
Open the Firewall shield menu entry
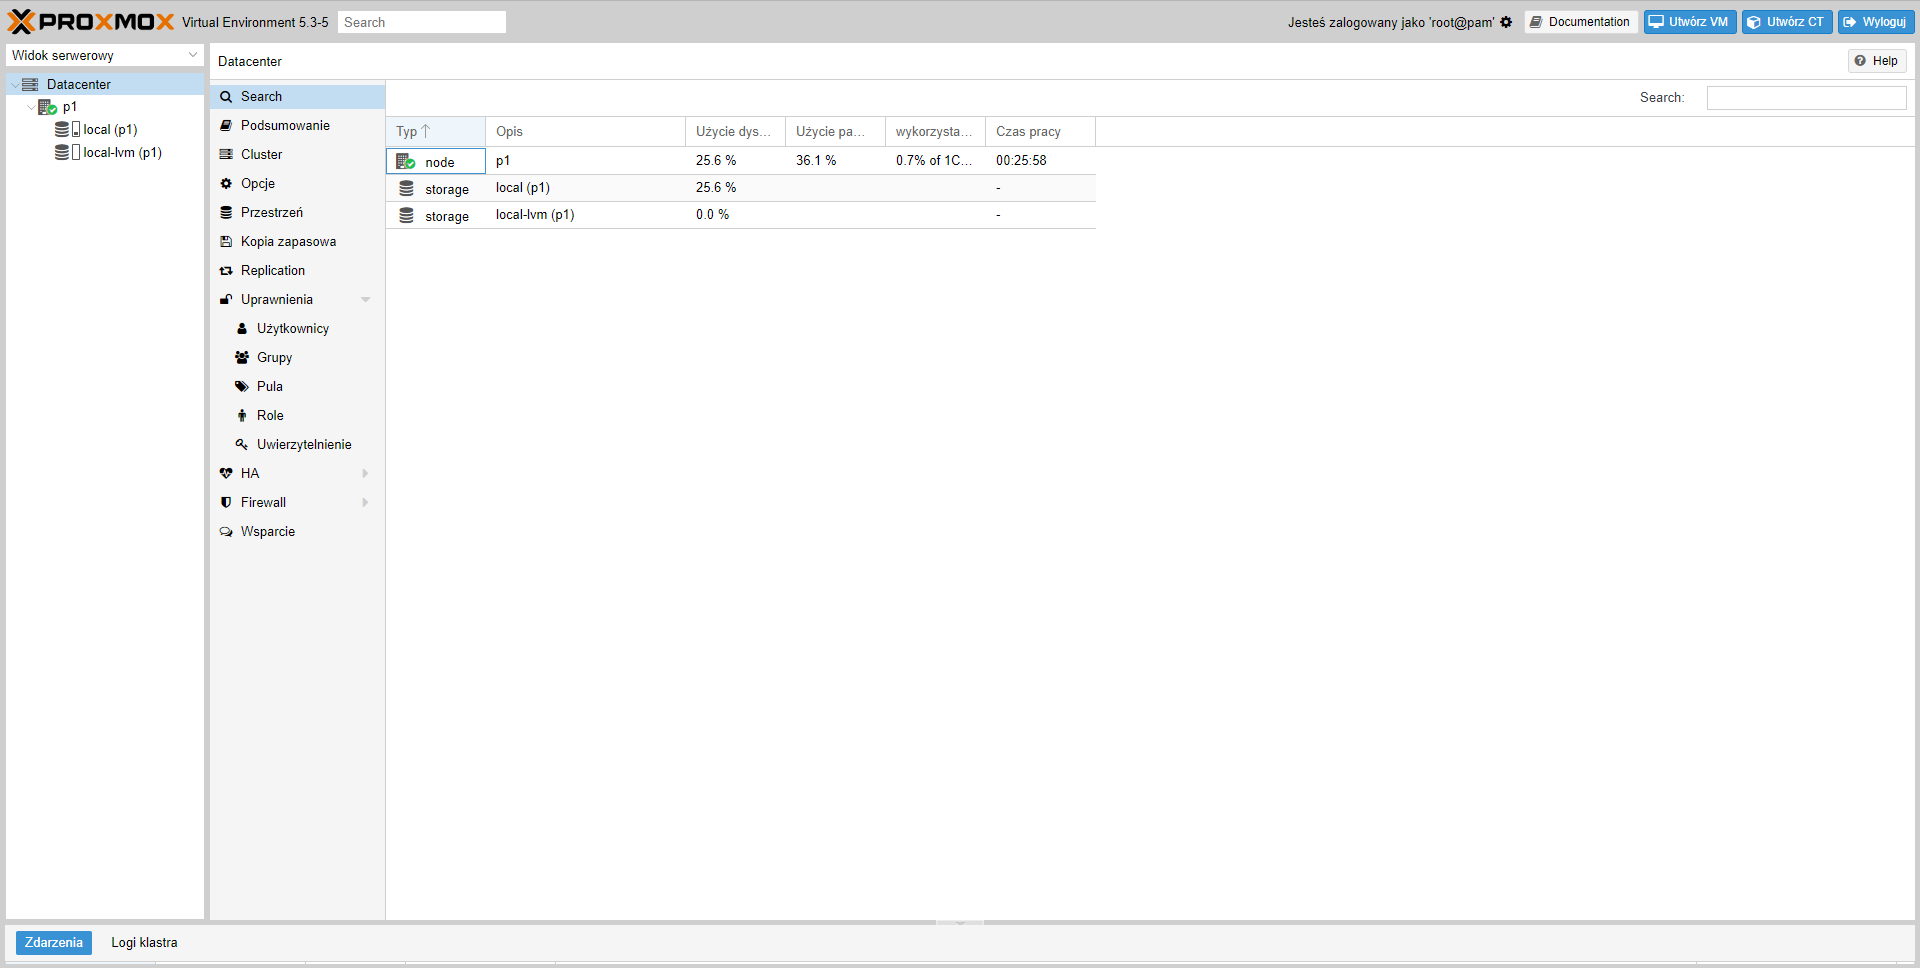click(x=263, y=503)
